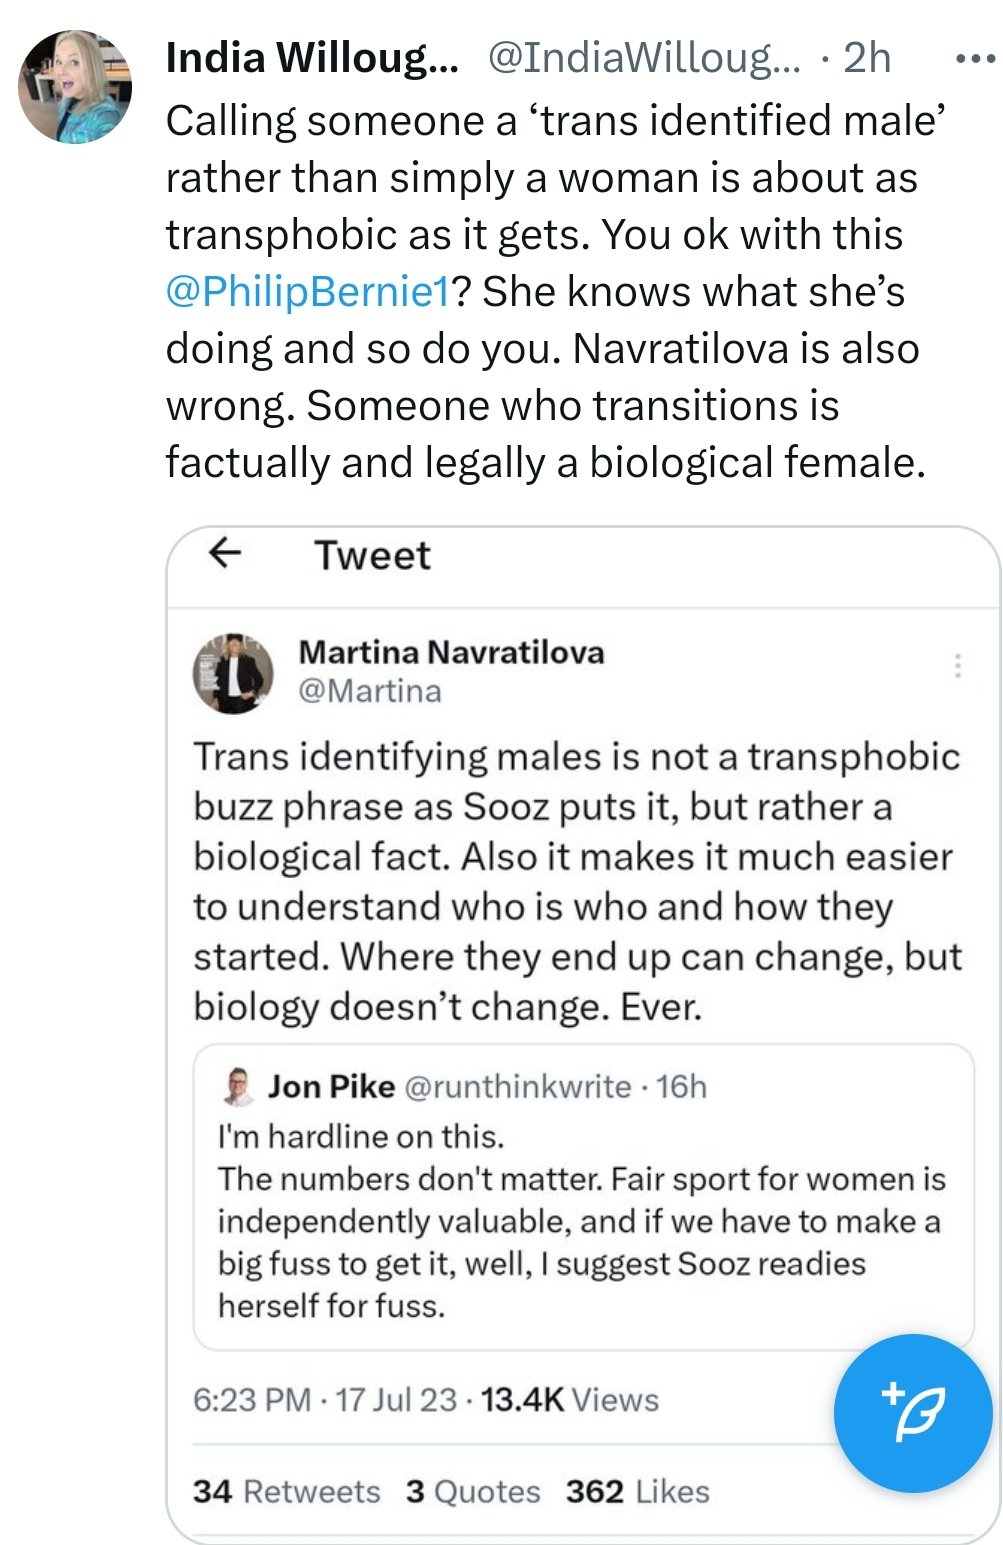Tap the @IndiaWilloug… handle
Viewport: 1003px width, 1545px height.
644,59
